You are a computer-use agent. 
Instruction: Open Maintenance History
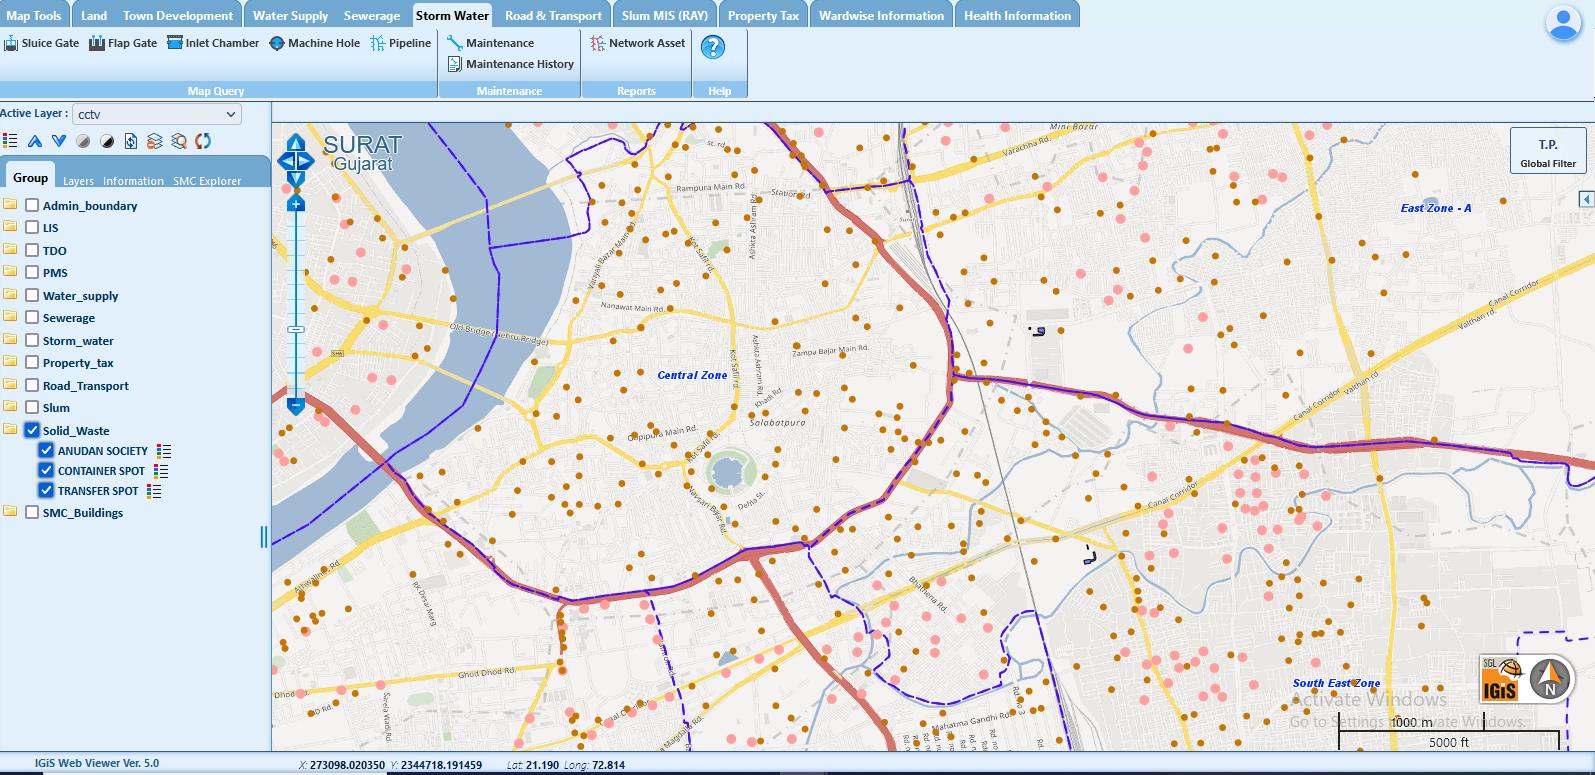click(510, 64)
